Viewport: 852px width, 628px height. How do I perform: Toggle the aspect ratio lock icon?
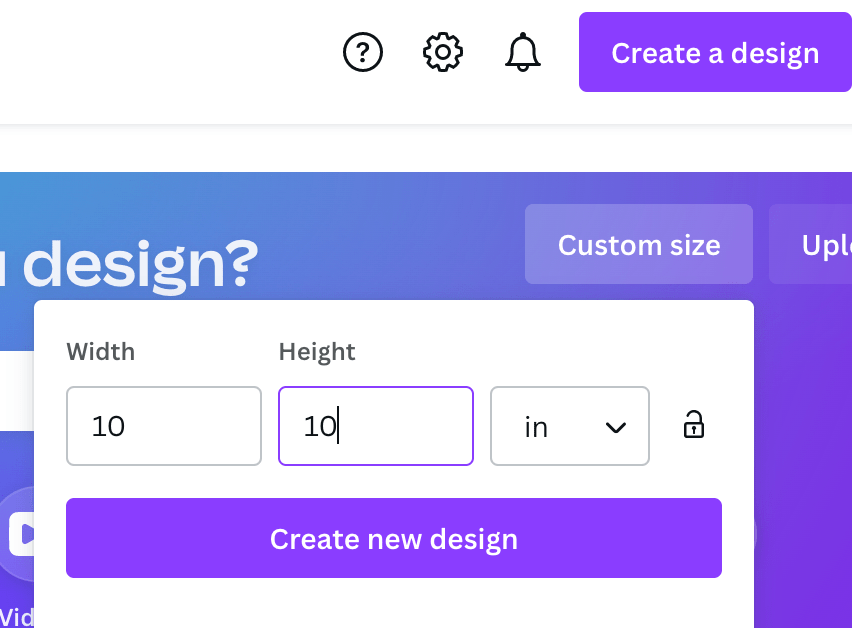tap(694, 425)
